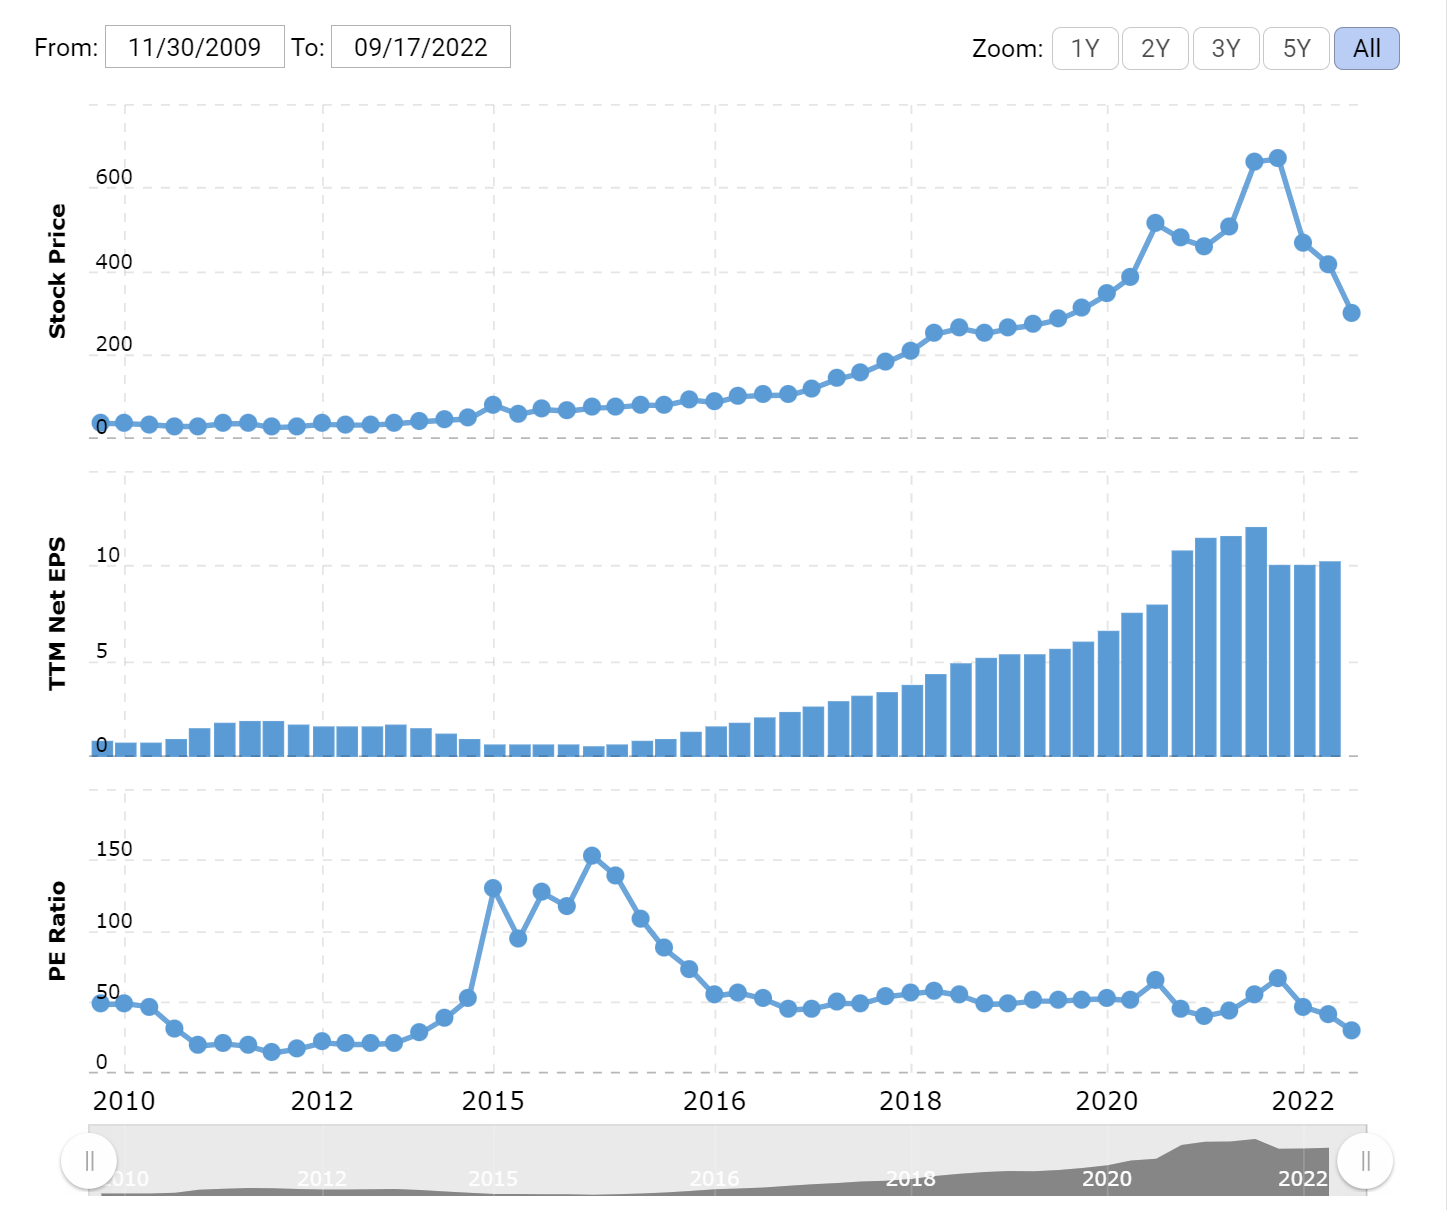Click the peak stock price data point
This screenshot has height=1210, width=1450.
(1277, 158)
